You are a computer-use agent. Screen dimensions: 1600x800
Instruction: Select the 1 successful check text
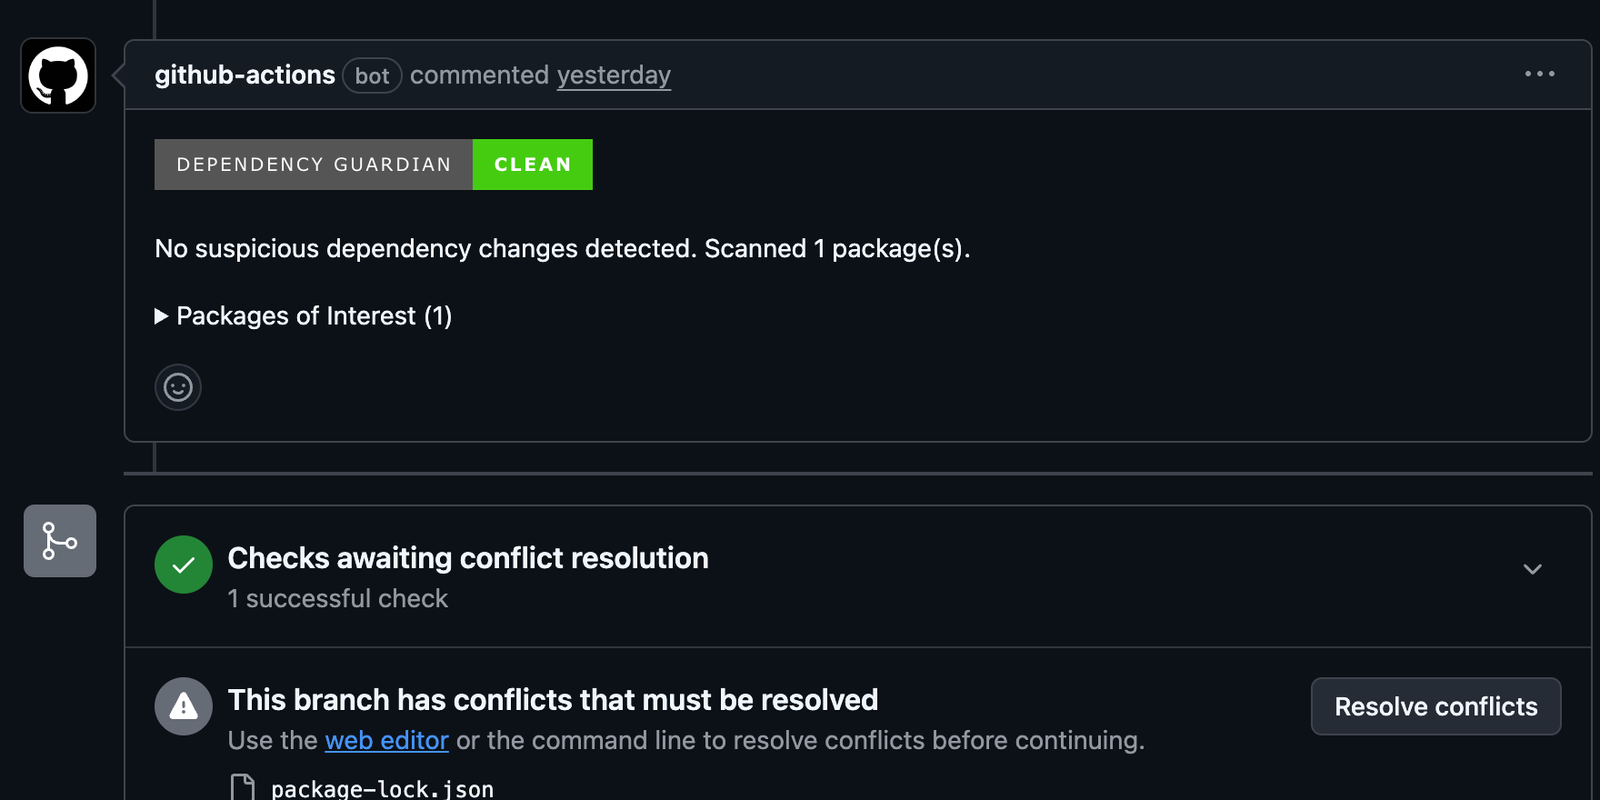tap(337, 598)
